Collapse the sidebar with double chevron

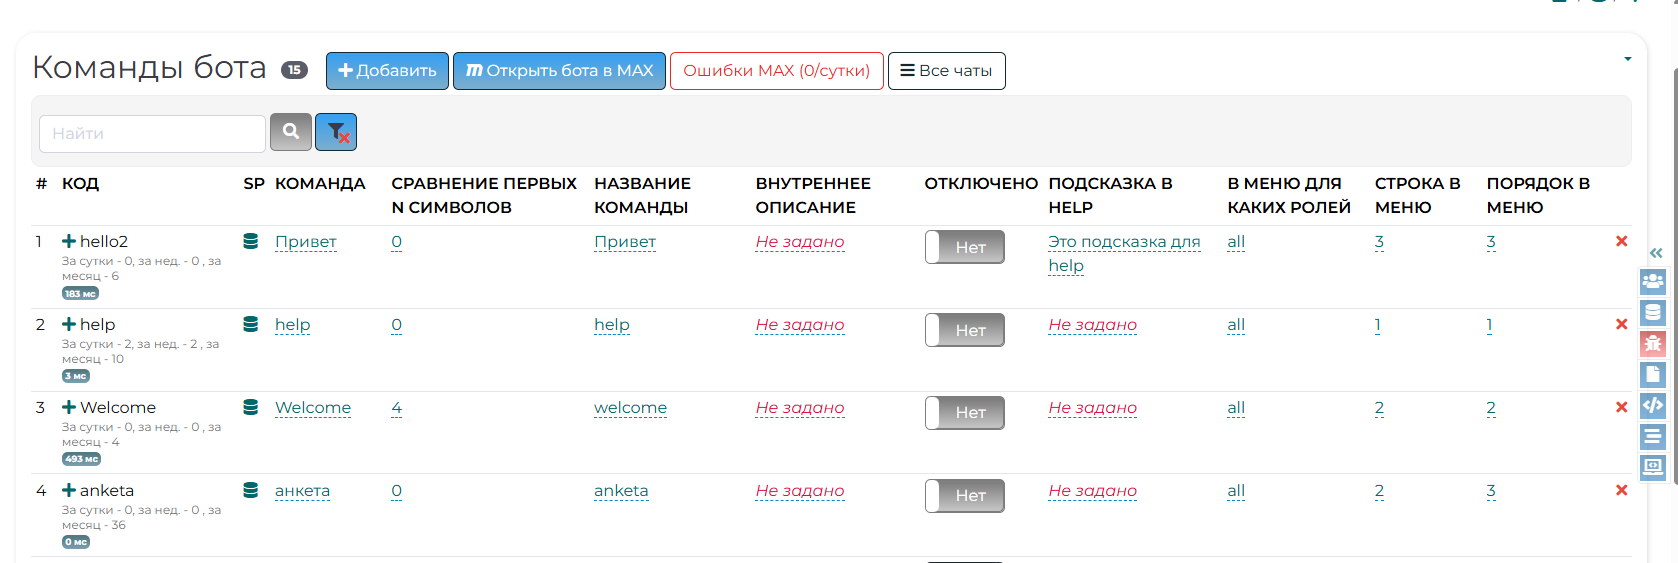click(1656, 253)
